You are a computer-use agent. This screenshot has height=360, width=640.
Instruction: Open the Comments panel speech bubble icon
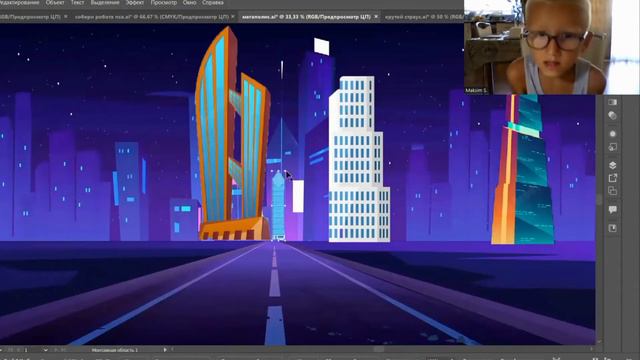click(x=612, y=210)
